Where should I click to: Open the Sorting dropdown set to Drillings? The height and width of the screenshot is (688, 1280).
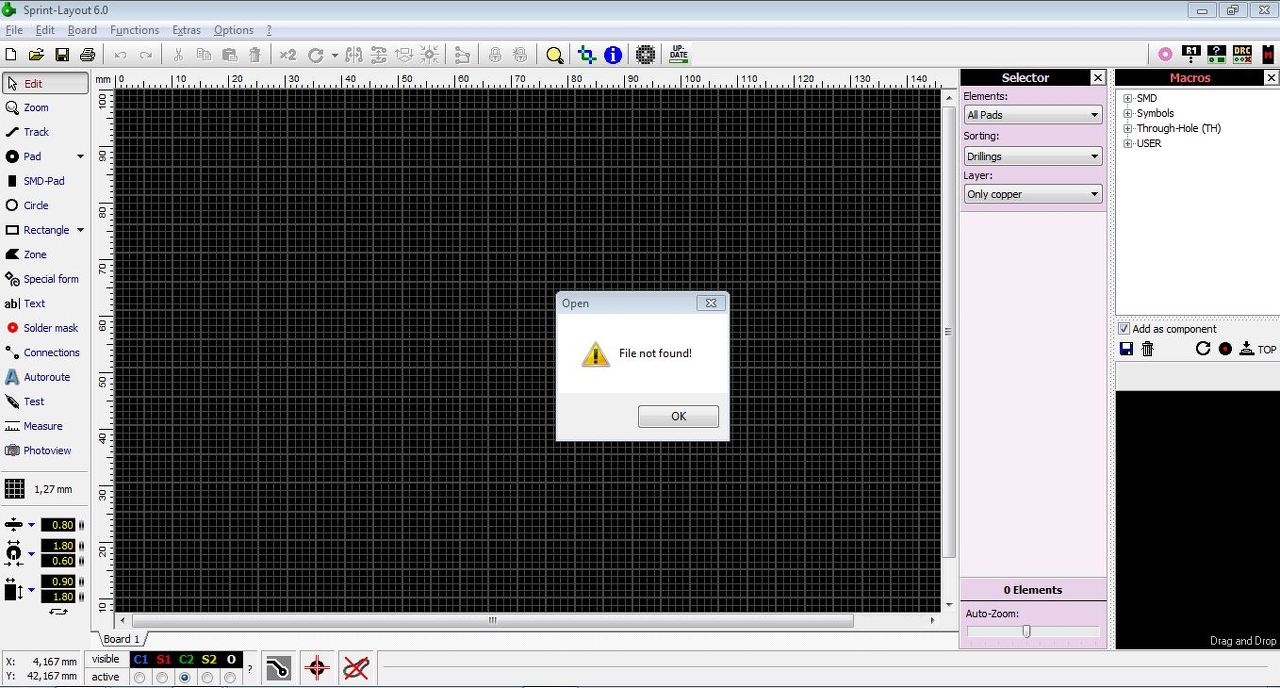click(1033, 156)
